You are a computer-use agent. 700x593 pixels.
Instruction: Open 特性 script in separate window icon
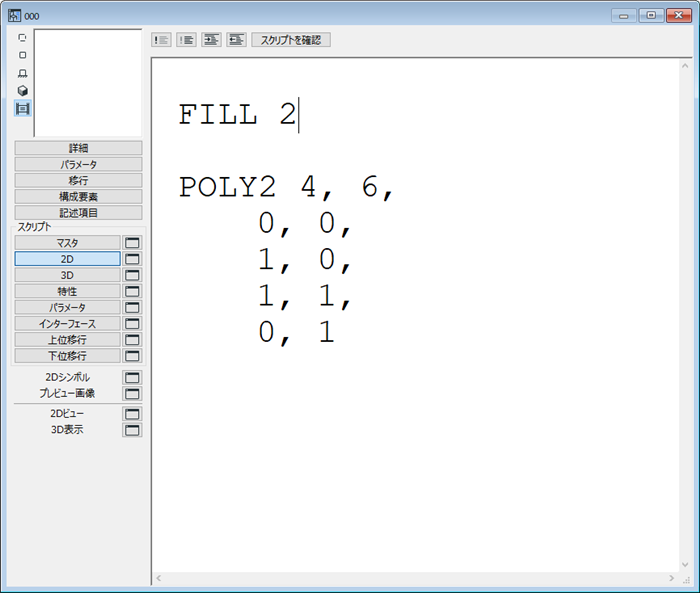tap(132, 291)
